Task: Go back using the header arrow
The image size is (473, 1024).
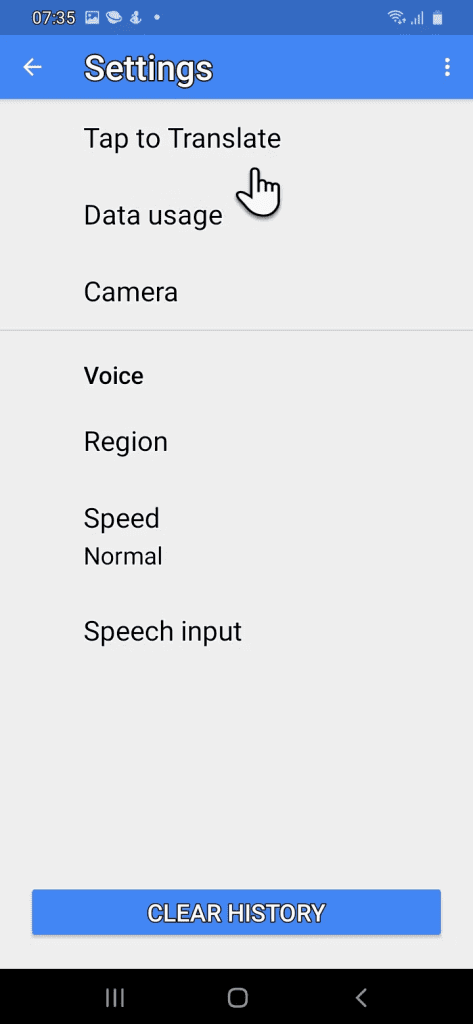Action: [x=32, y=67]
